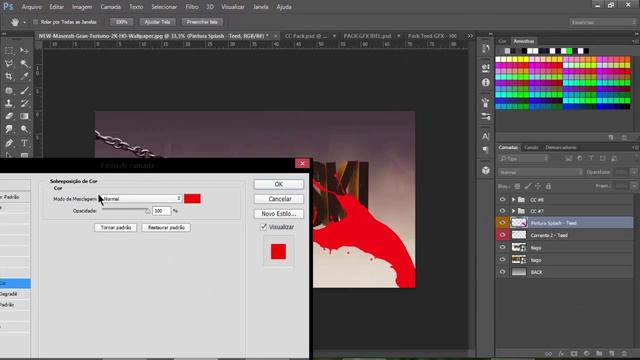Open the Paragraph panel icon
Image resolution: width=640 pixels, height=360 pixels.
(486, 150)
